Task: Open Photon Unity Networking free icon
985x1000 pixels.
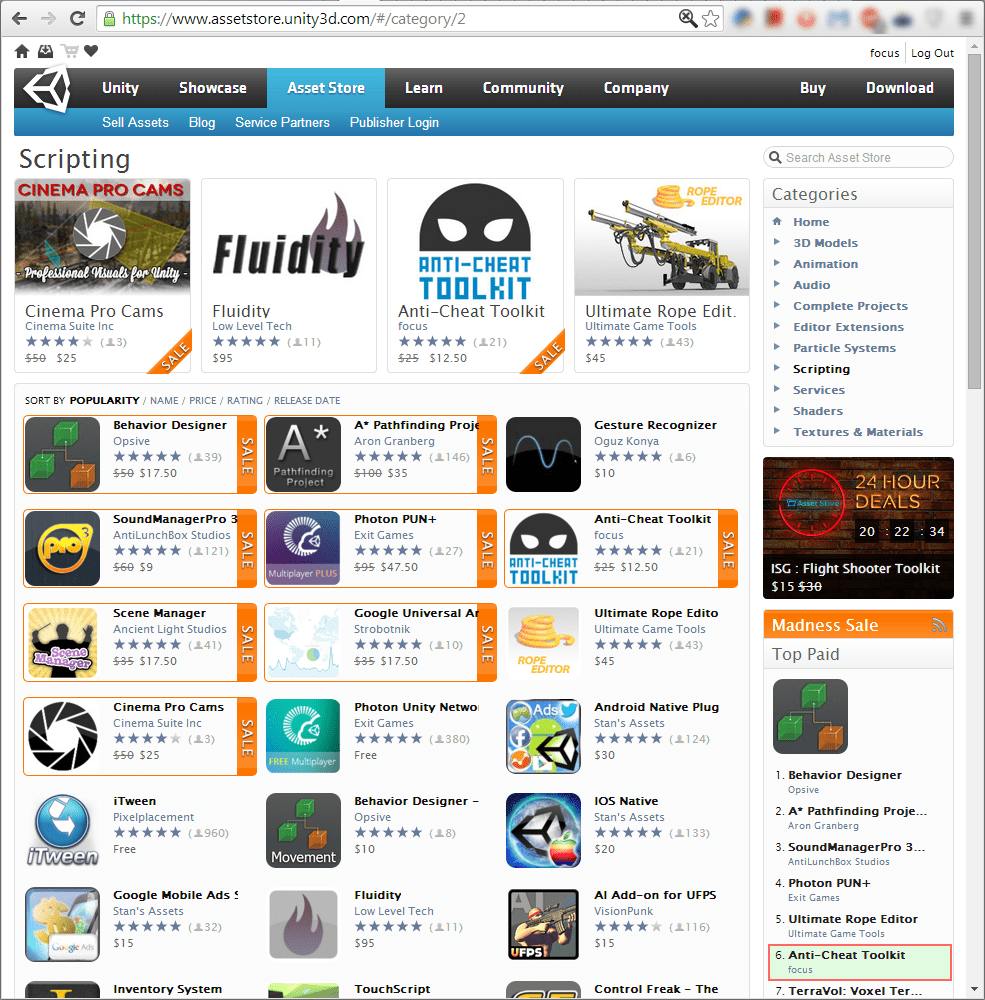Action: pyautogui.click(x=303, y=736)
